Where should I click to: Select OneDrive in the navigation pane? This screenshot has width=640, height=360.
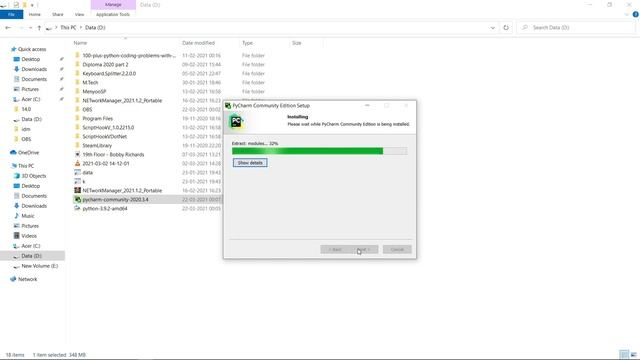pyautogui.click(x=28, y=152)
